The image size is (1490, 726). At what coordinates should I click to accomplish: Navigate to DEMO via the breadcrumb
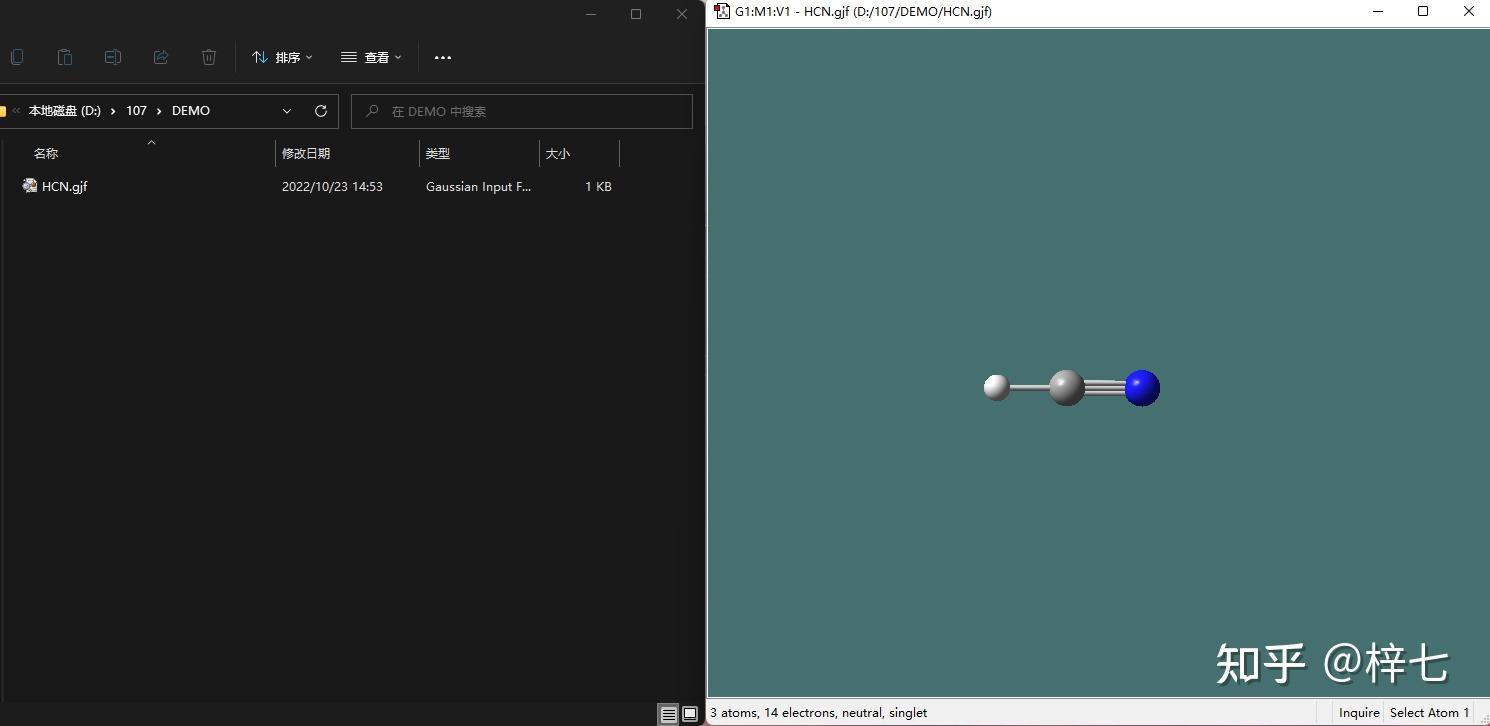[190, 111]
